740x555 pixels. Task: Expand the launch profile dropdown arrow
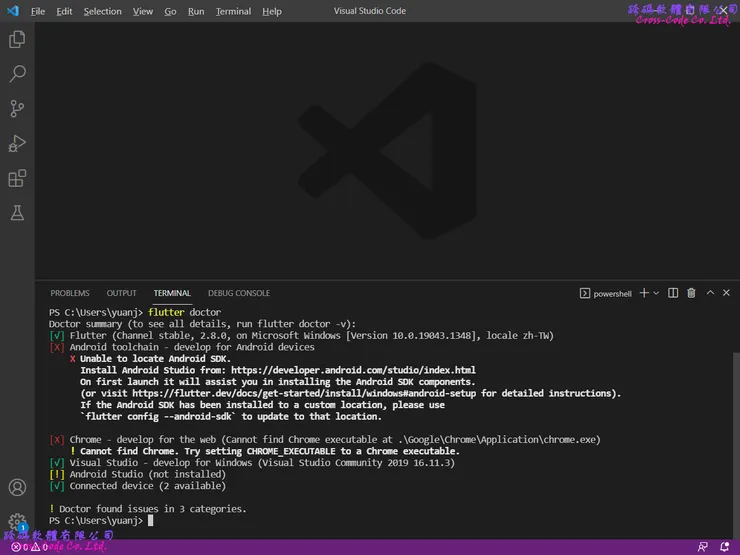pos(656,293)
